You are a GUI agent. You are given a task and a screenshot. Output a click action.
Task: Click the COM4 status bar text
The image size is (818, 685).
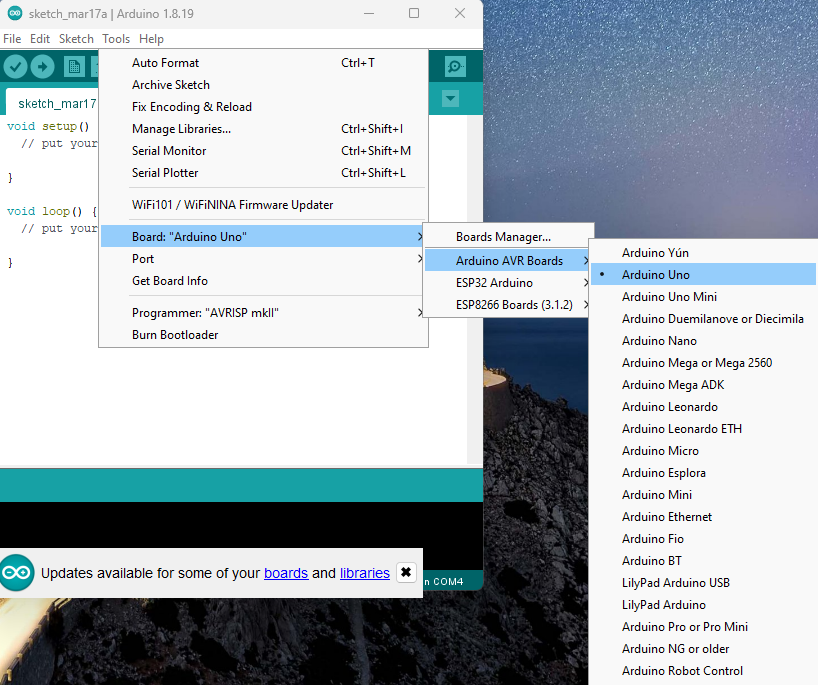(448, 582)
